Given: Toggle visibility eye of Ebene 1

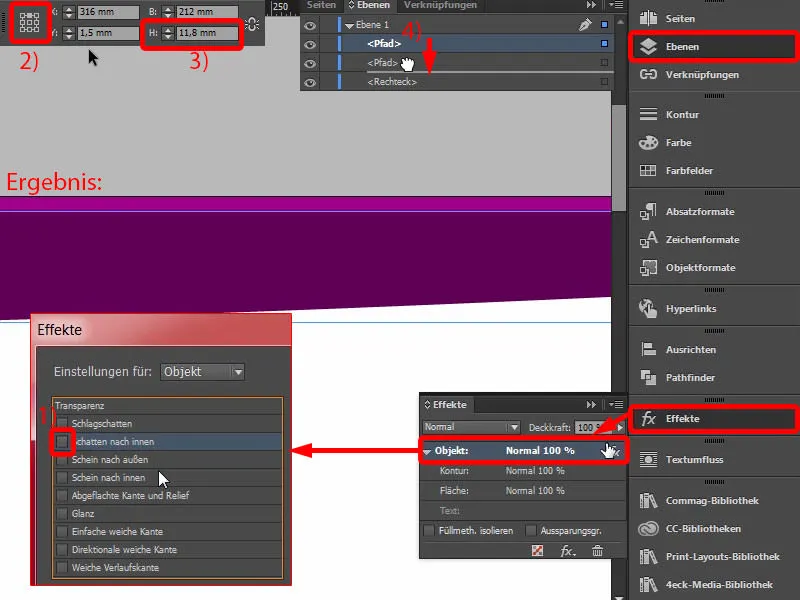Looking at the screenshot, I should click(310, 25).
